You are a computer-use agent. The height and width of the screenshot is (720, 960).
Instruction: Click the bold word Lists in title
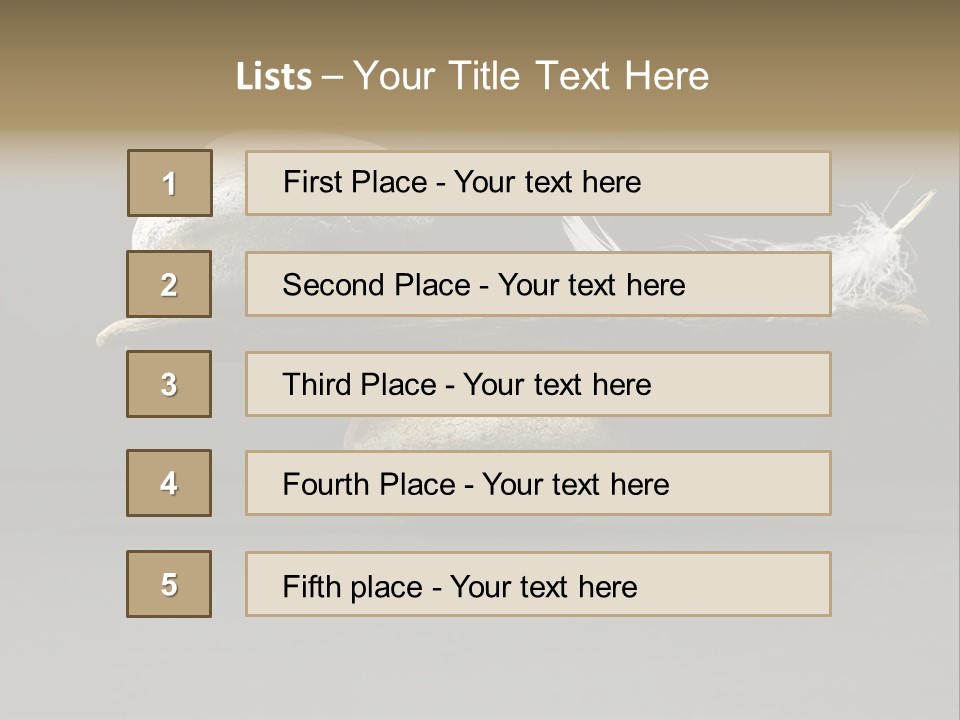274,77
